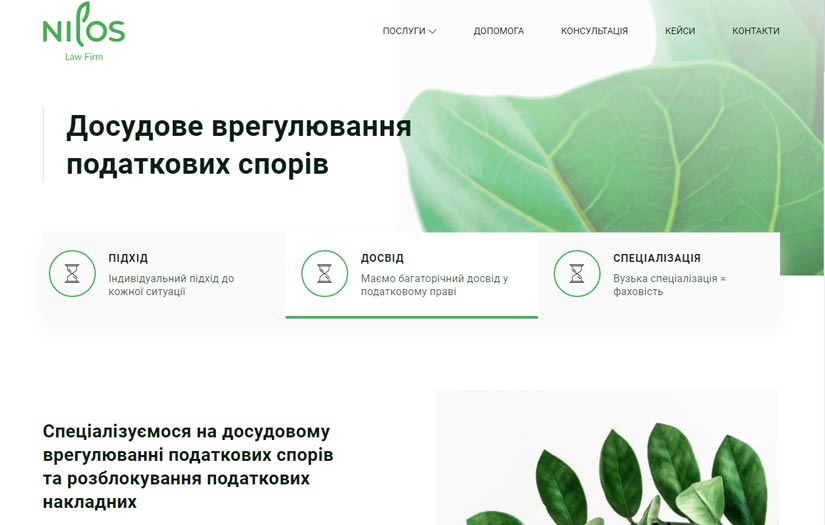This screenshot has width=825, height=525.
Task: Select the СПЕЦІАЛІЗАЦІЯ card heading
Action: [657, 258]
